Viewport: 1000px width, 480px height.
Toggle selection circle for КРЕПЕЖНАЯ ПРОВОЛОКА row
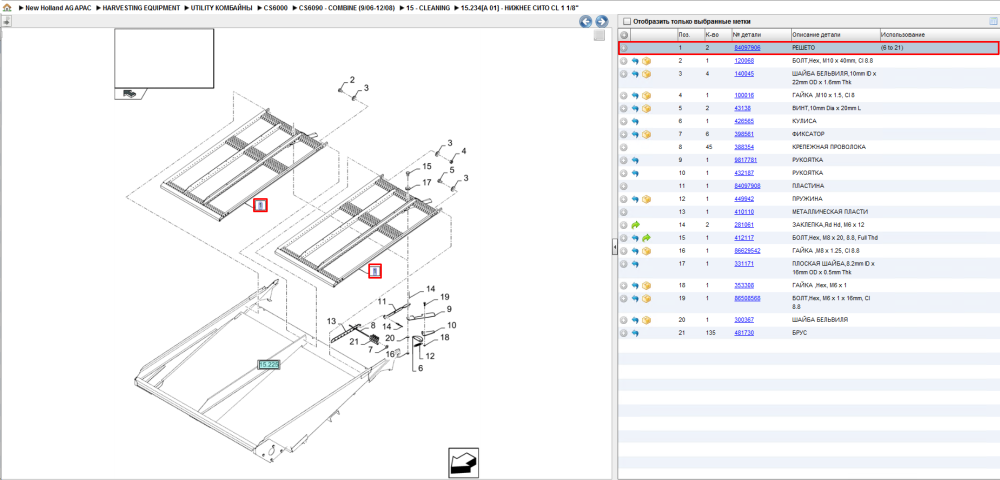(x=624, y=147)
